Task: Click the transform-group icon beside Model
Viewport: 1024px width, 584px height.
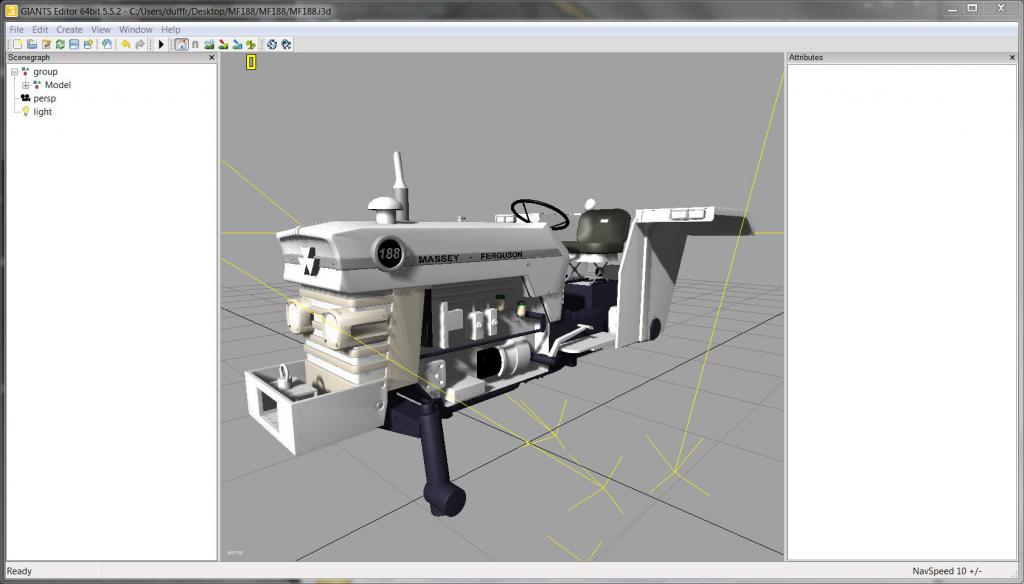Action: [x=37, y=85]
